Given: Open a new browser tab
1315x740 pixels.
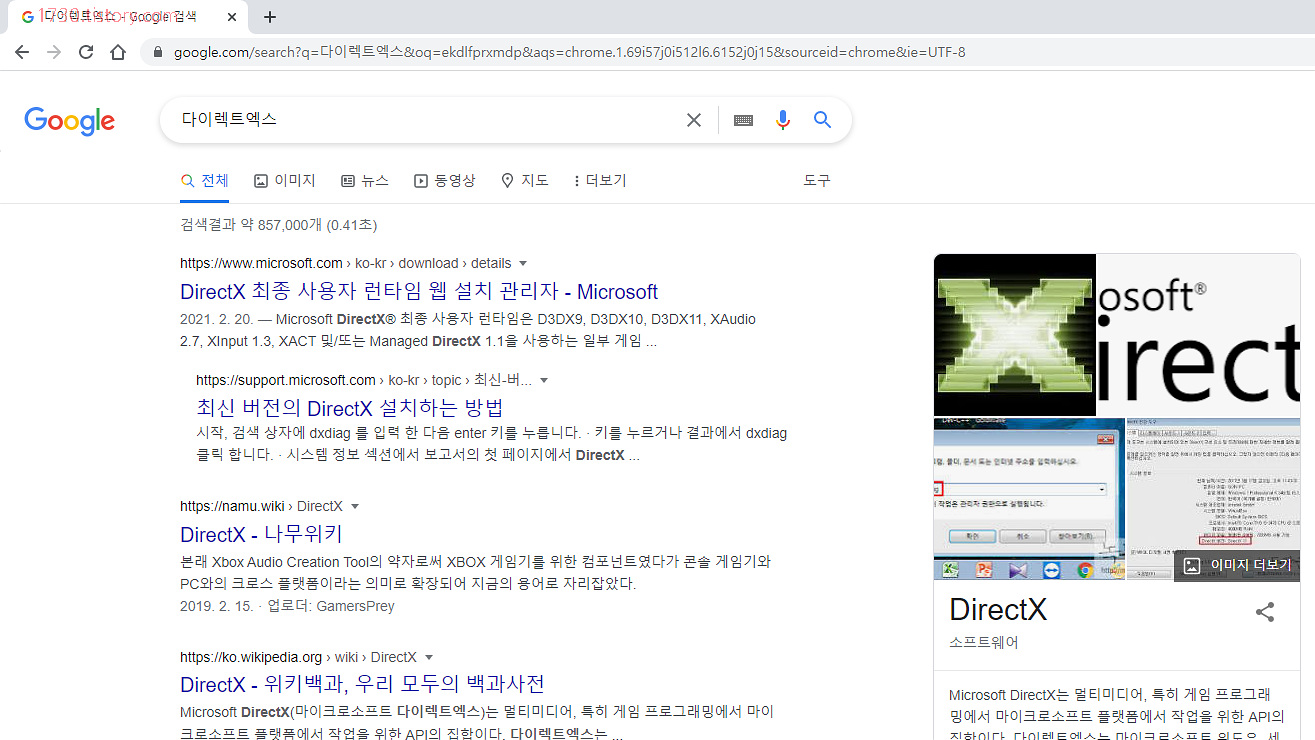Looking at the screenshot, I should [x=270, y=17].
